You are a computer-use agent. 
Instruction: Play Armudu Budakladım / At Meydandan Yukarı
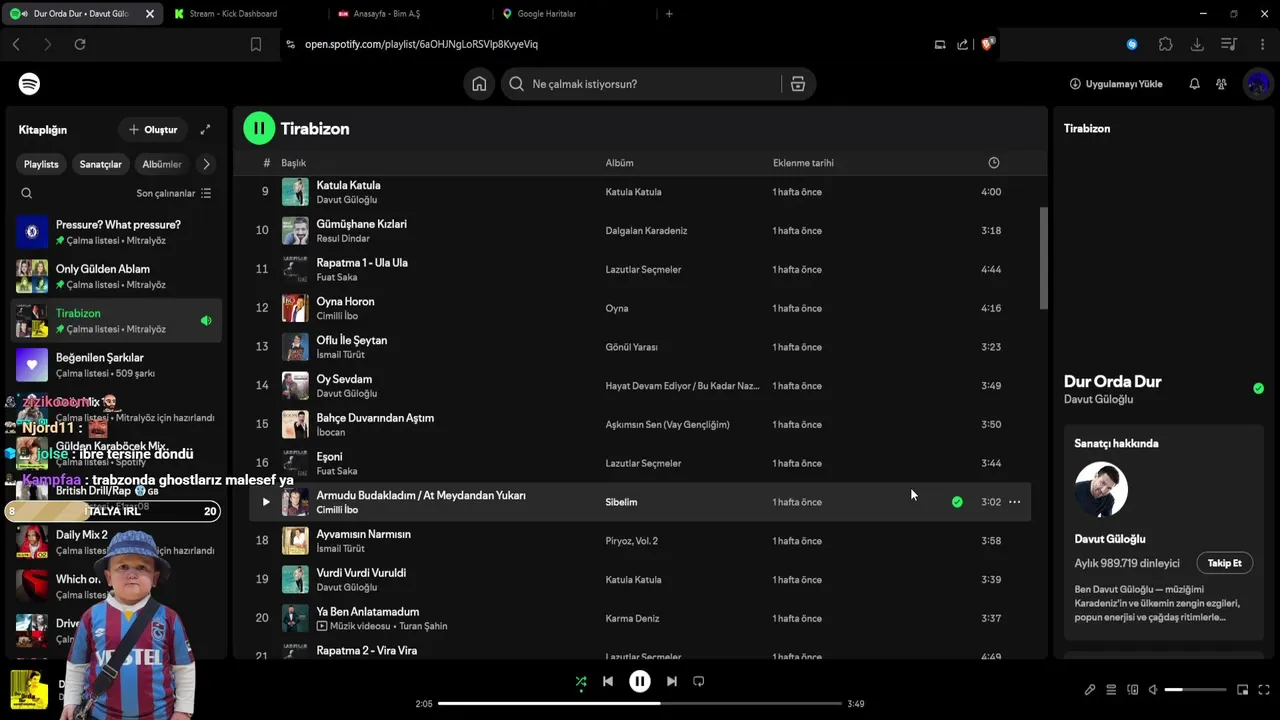point(265,502)
